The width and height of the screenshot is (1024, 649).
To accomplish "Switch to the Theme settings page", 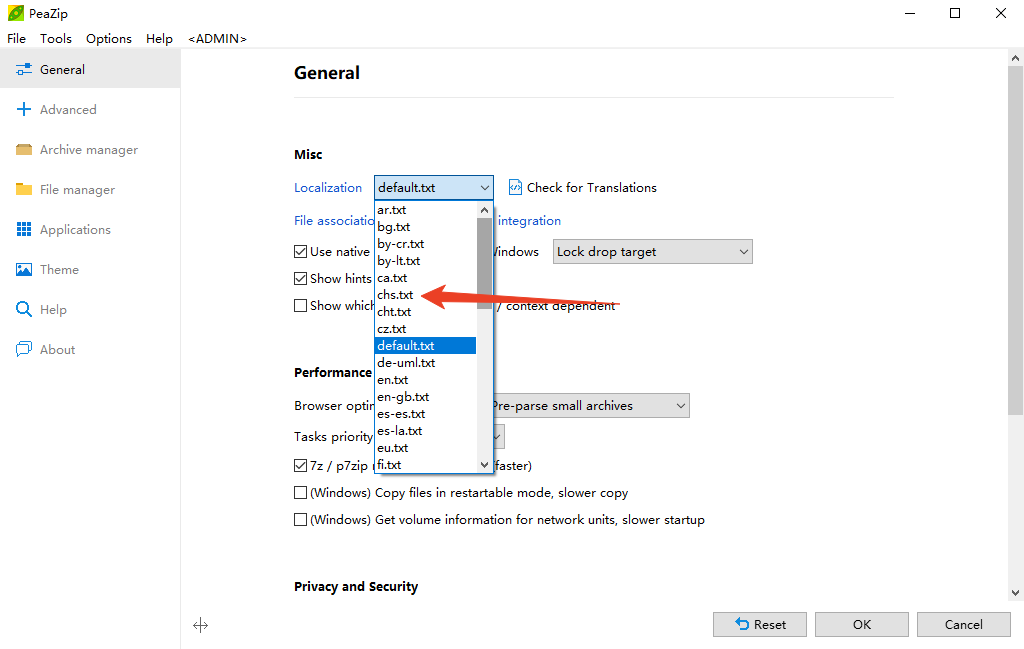I will (x=90, y=270).
